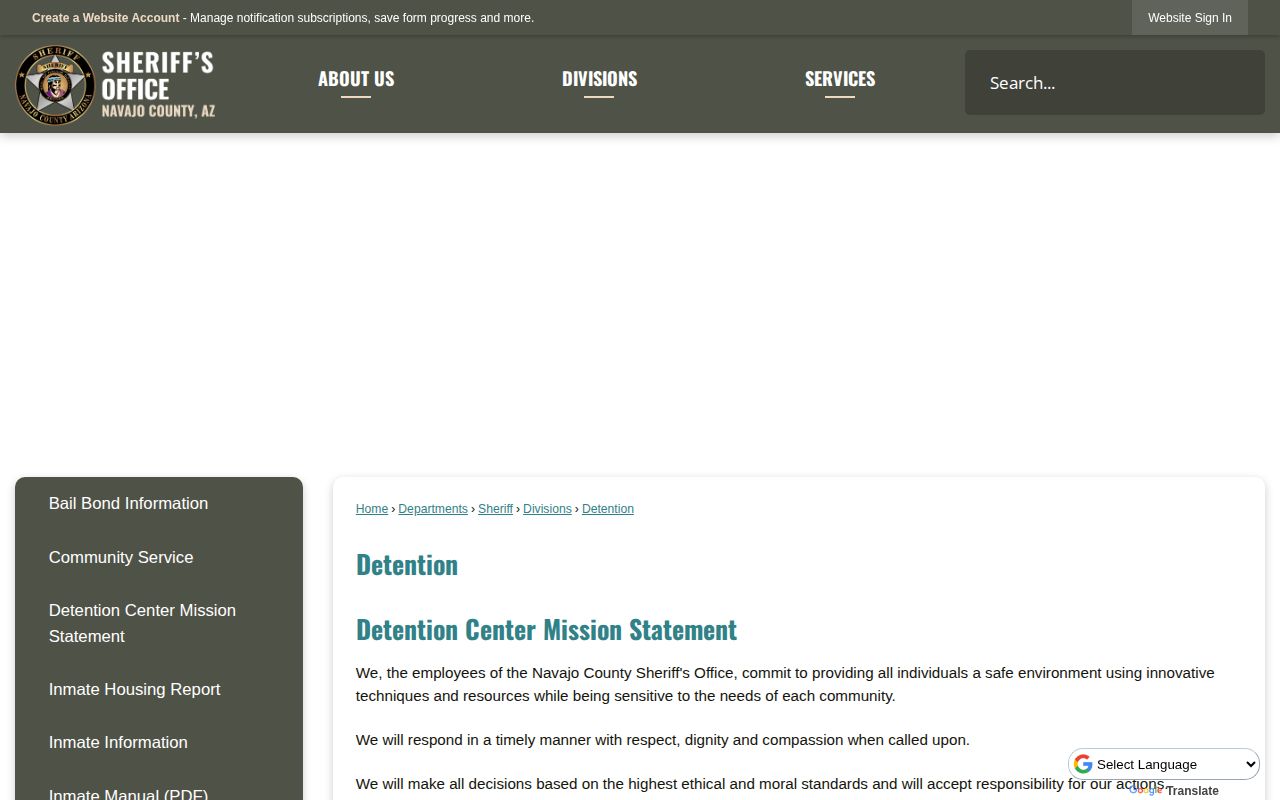Click Create a Website Account link
The width and height of the screenshot is (1280, 800).
[106, 18]
